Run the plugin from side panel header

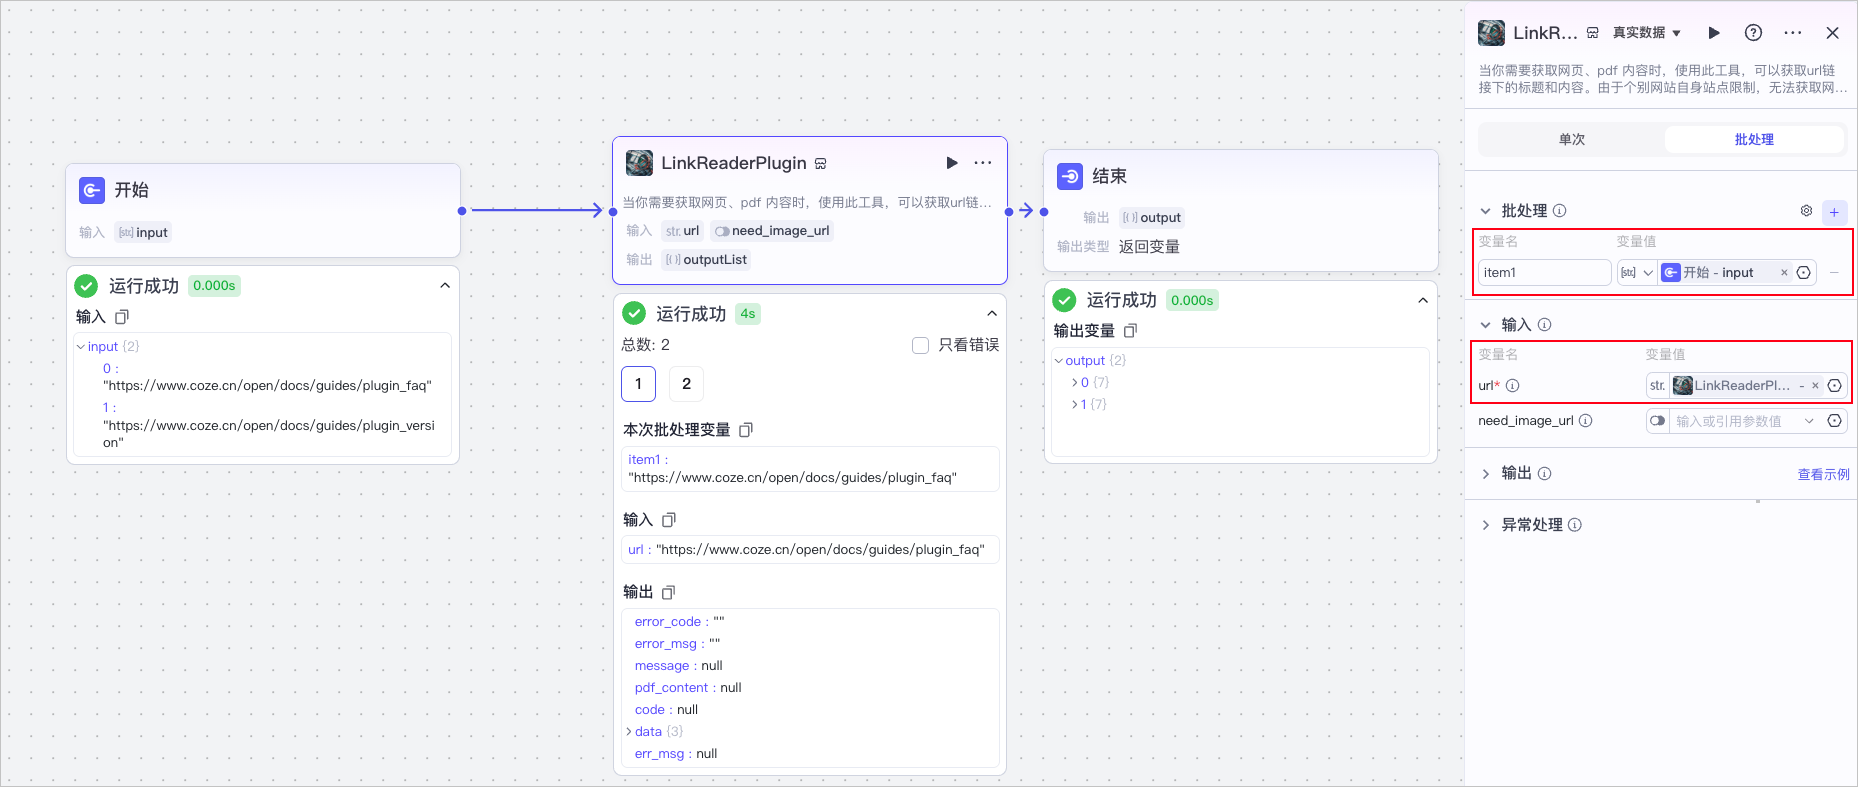[1714, 33]
